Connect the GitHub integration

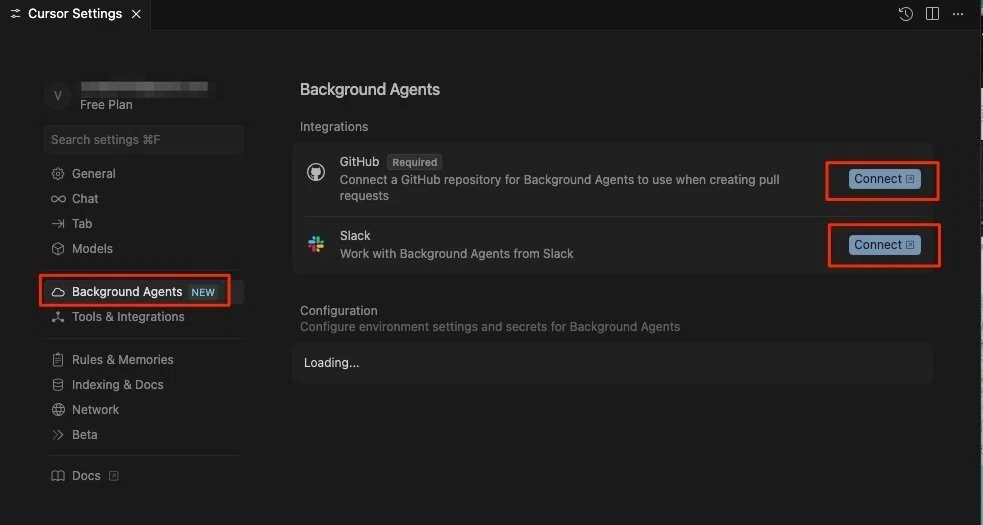pos(884,179)
